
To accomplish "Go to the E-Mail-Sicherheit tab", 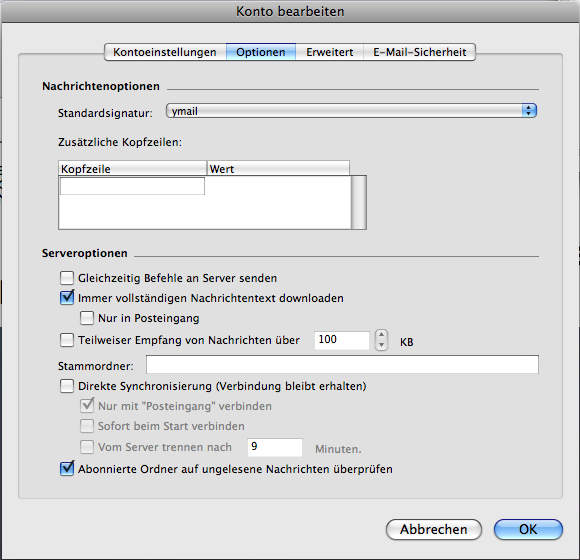I will [x=419, y=52].
